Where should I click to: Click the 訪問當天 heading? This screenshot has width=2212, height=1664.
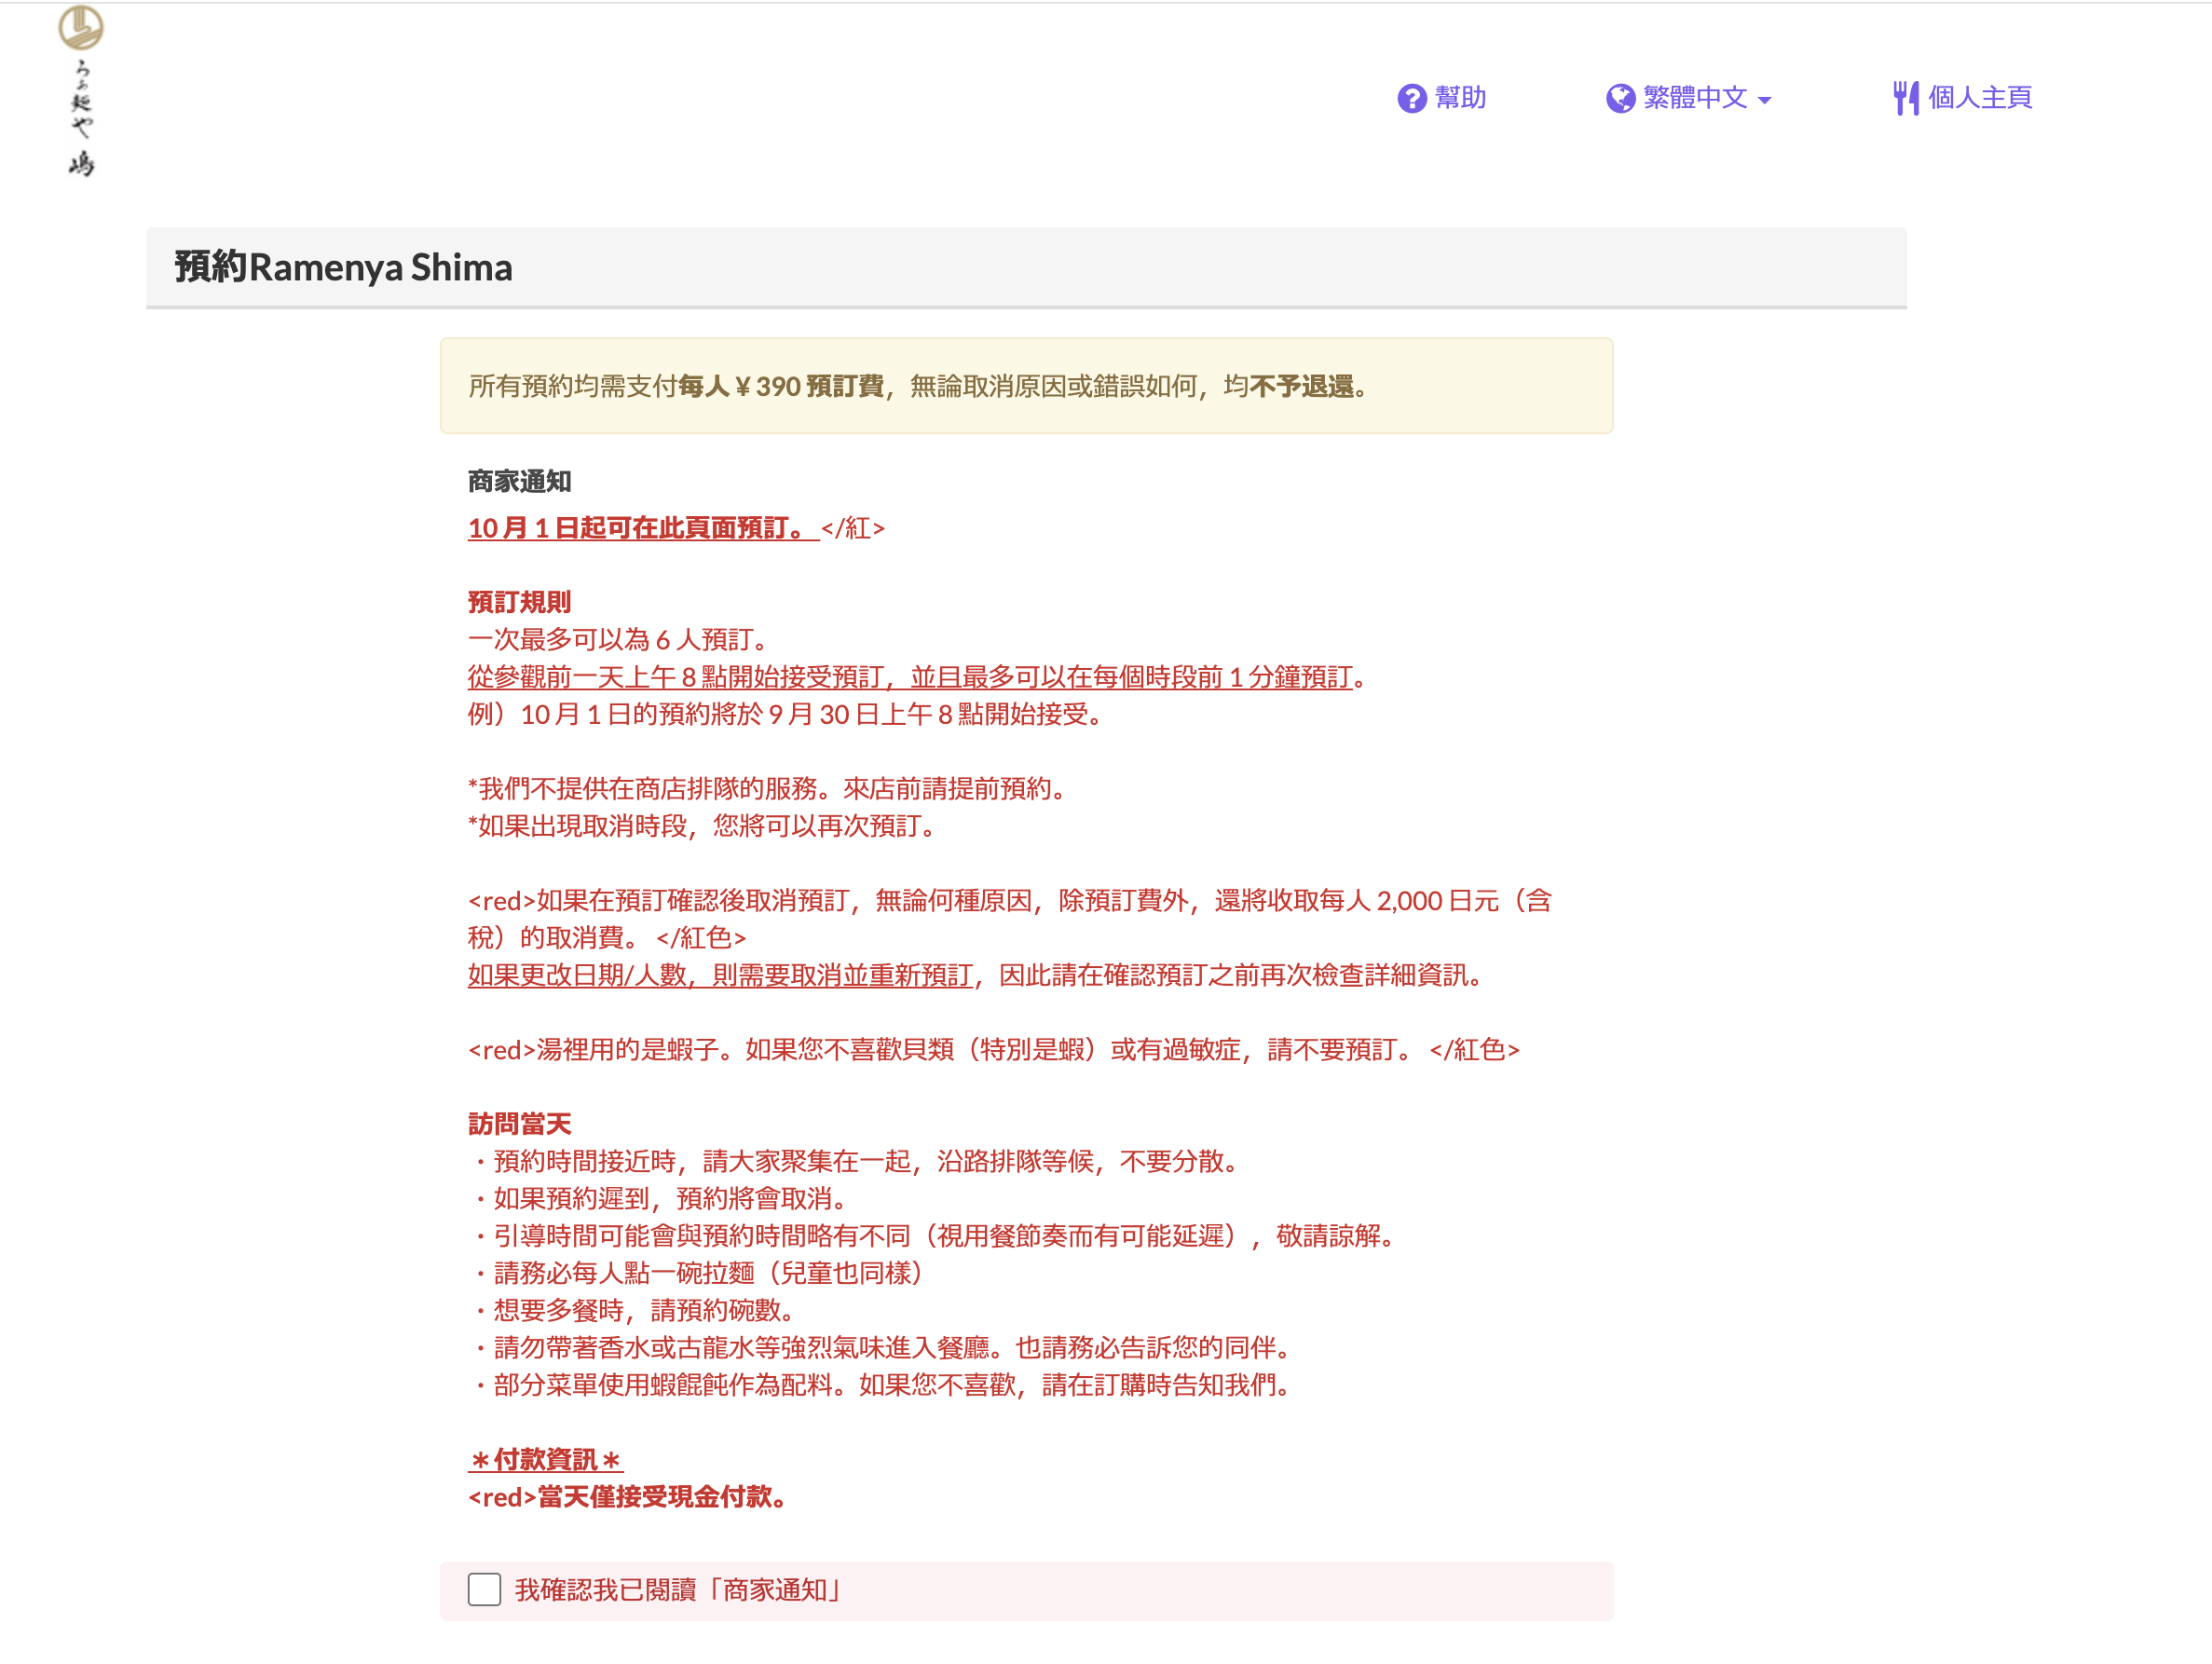(519, 1124)
